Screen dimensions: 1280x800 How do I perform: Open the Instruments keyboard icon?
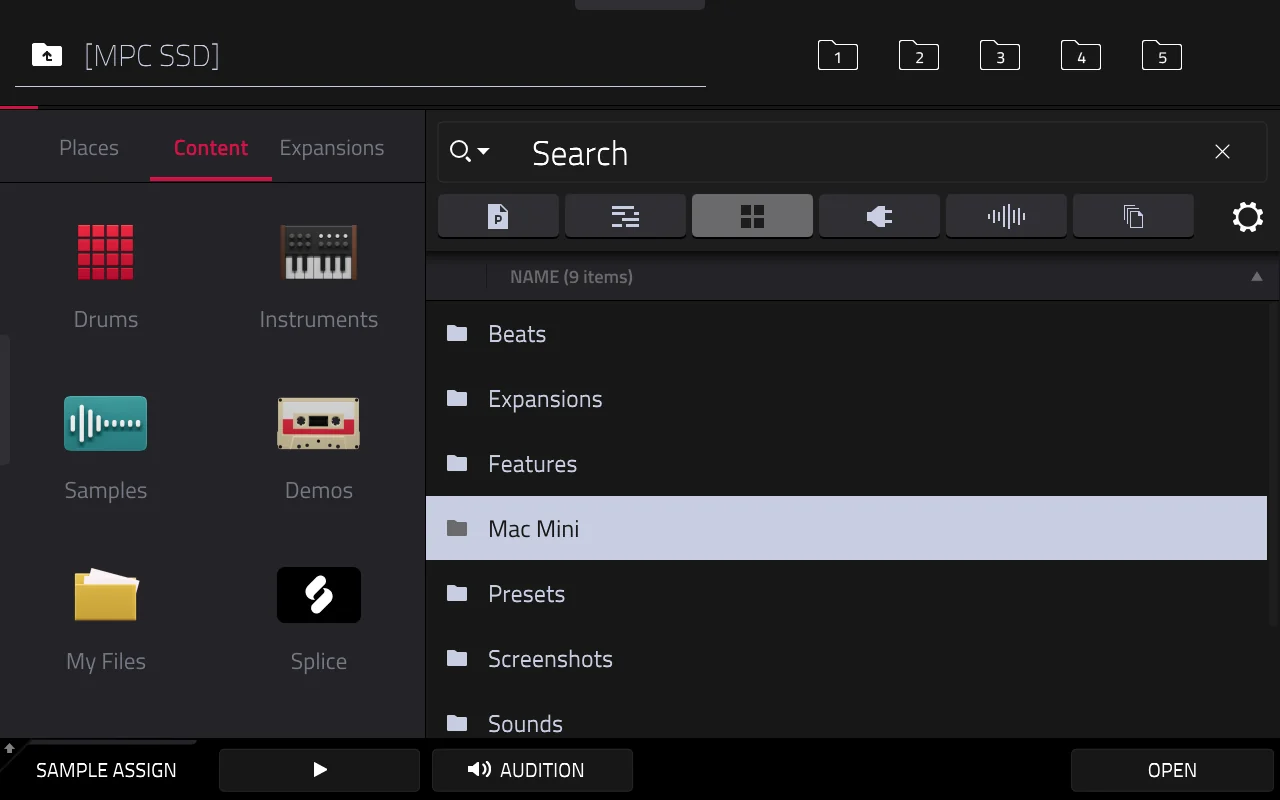tap(319, 252)
